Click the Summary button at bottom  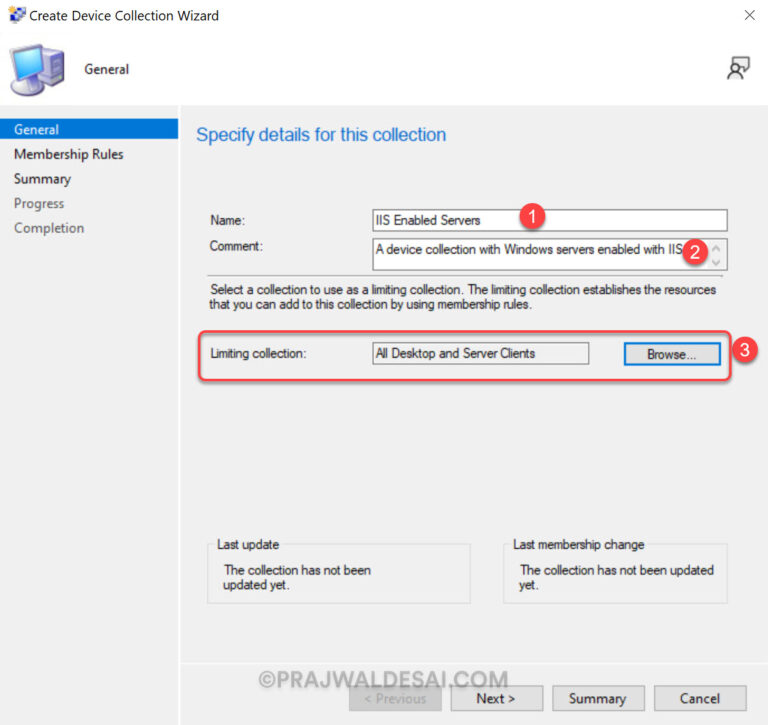click(x=598, y=698)
